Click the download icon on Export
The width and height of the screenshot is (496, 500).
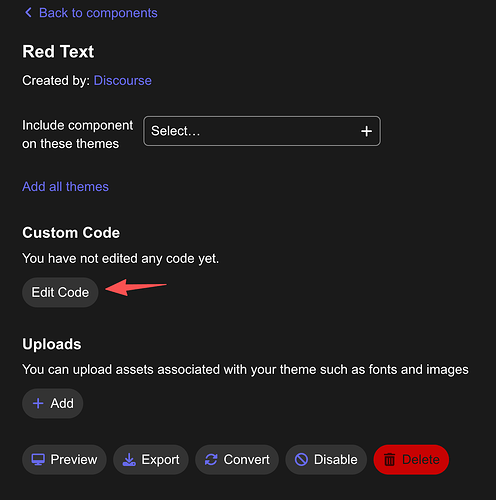(129, 460)
